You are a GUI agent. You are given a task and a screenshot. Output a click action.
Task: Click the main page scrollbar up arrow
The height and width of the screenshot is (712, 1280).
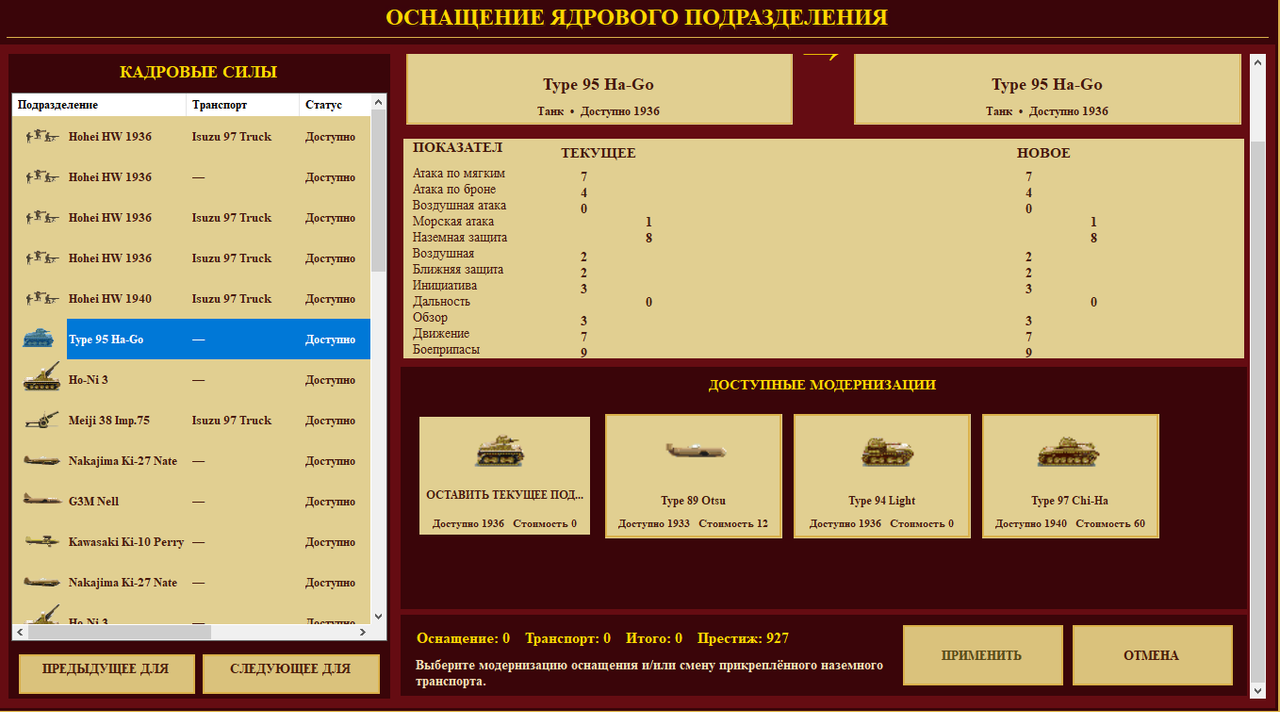[1258, 62]
